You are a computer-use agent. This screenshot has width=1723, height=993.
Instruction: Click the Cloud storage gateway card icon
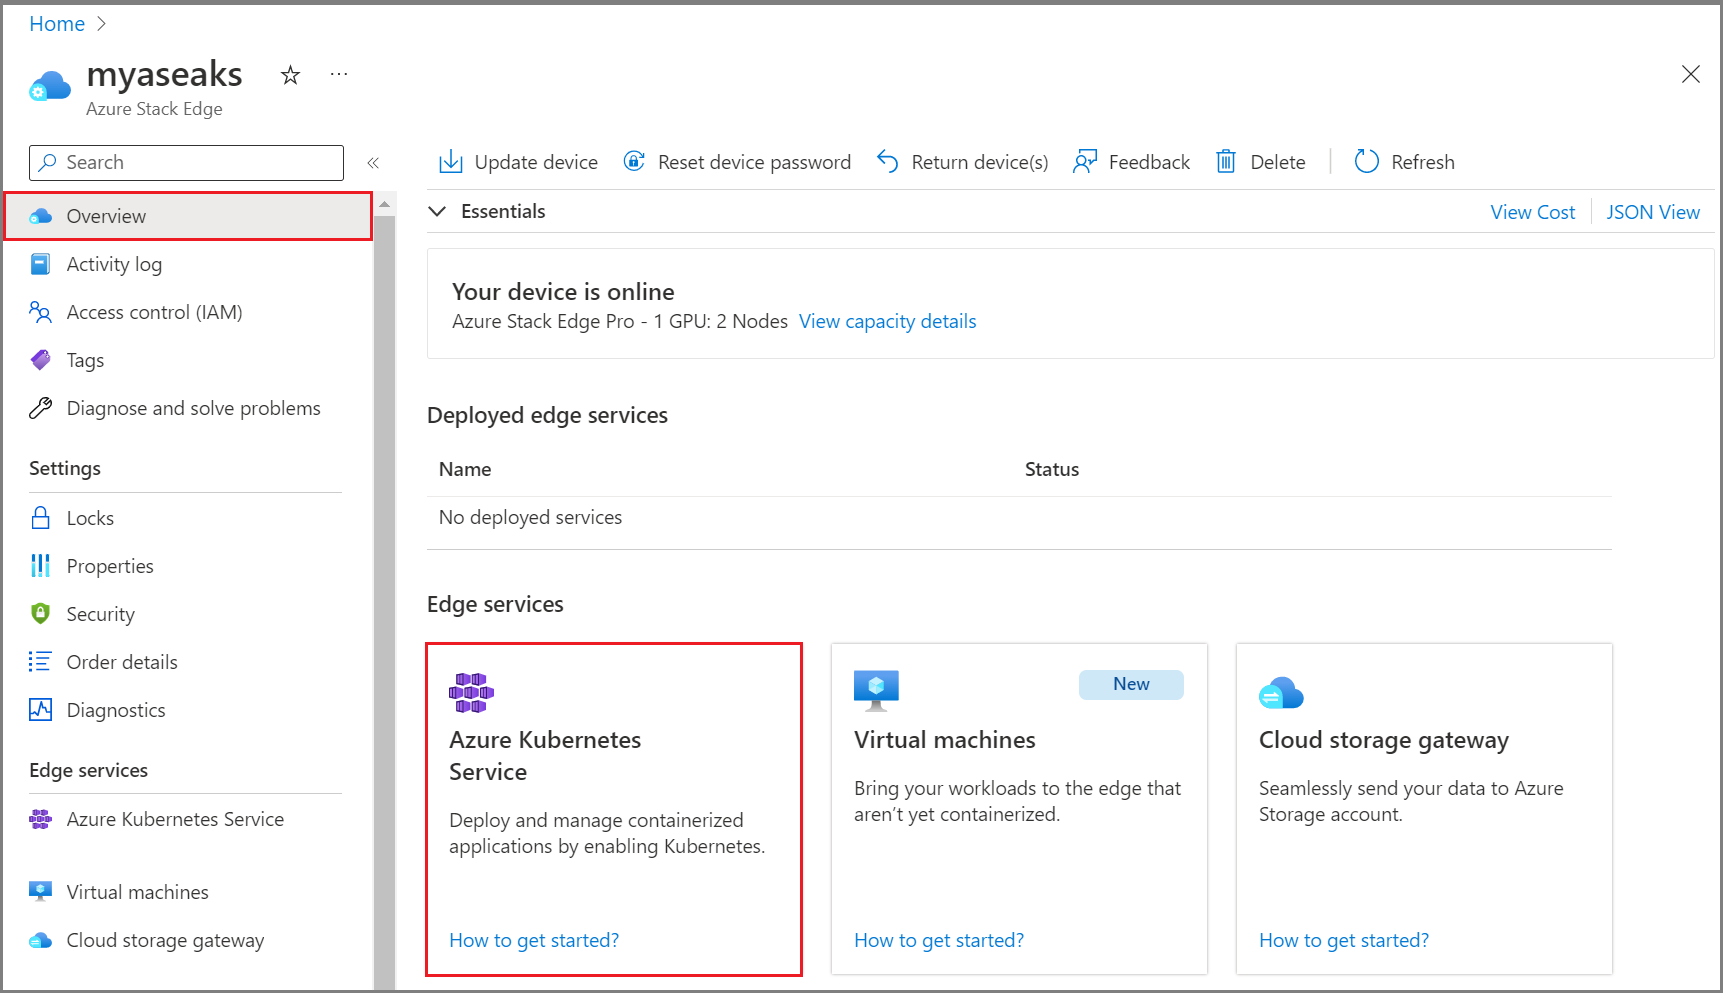(1281, 693)
